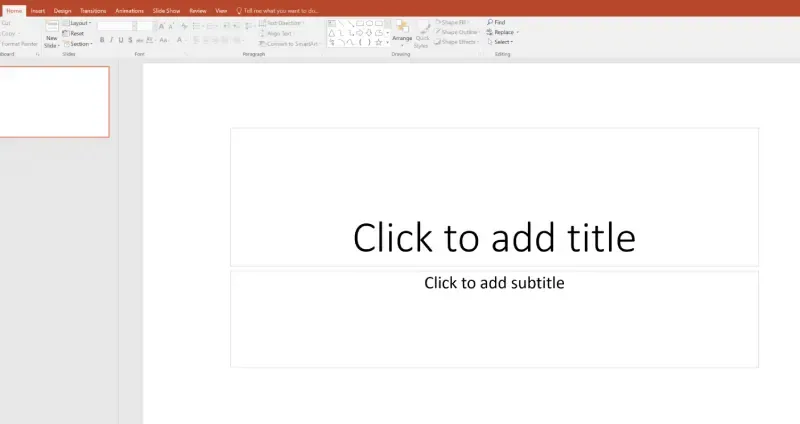Click Decrease Font Size icon

pyautogui.click(x=171, y=26)
